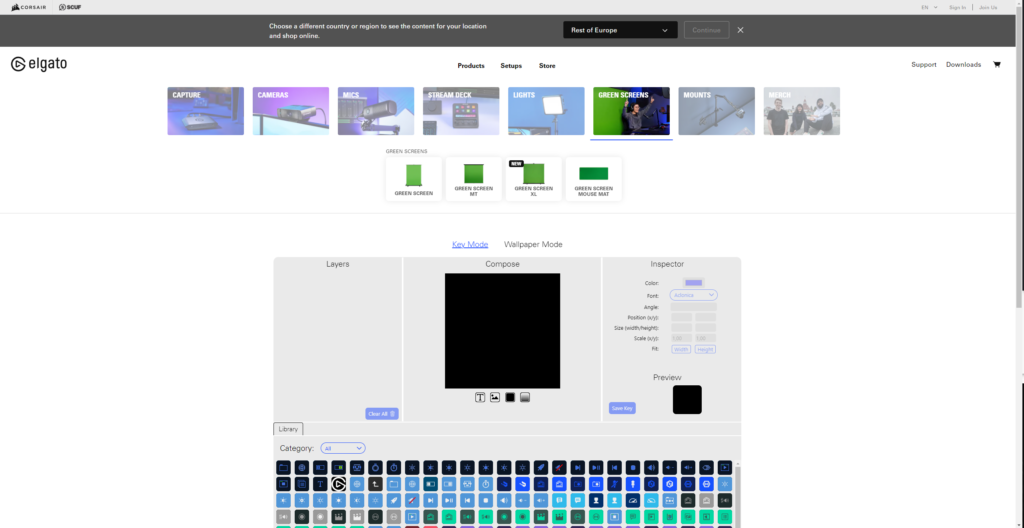The image size is (1024, 528).
Task: Click the Sign In link
Action: [x=957, y=7]
